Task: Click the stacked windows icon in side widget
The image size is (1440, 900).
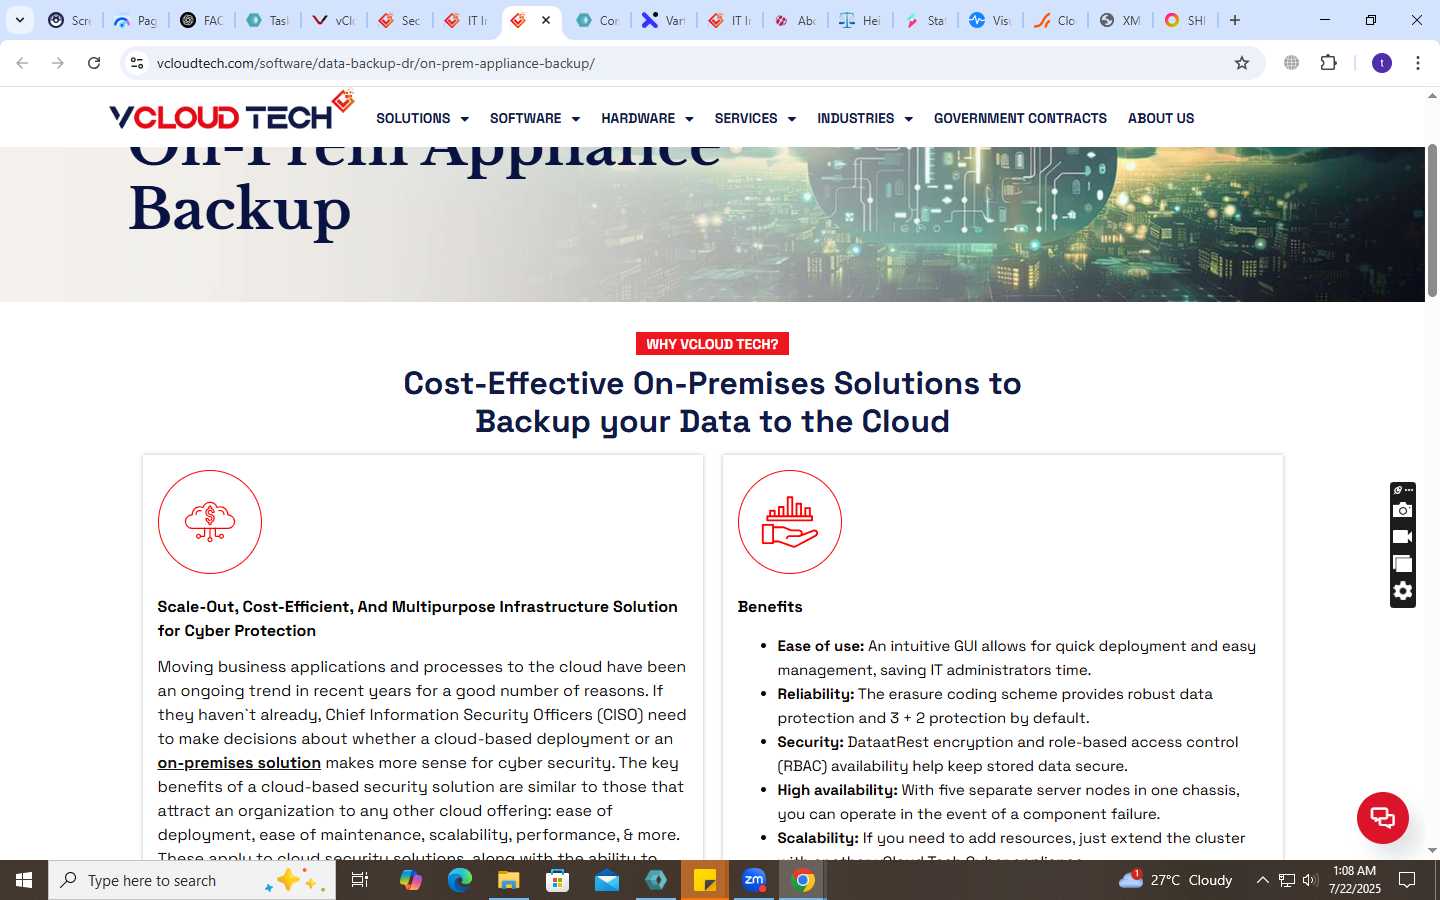Action: (1403, 564)
